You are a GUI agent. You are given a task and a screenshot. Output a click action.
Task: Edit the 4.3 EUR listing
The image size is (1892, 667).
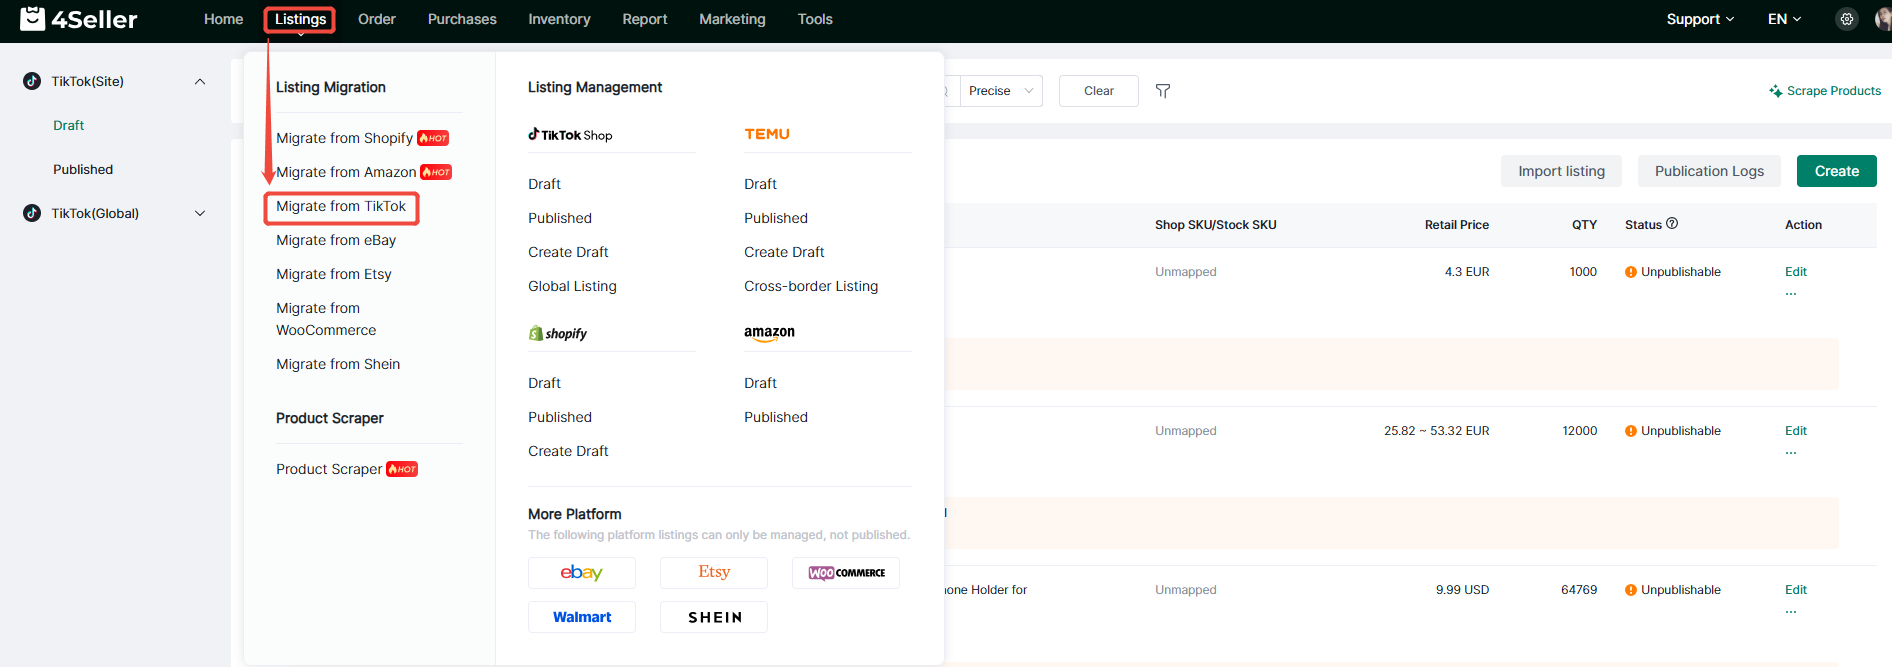(1796, 272)
